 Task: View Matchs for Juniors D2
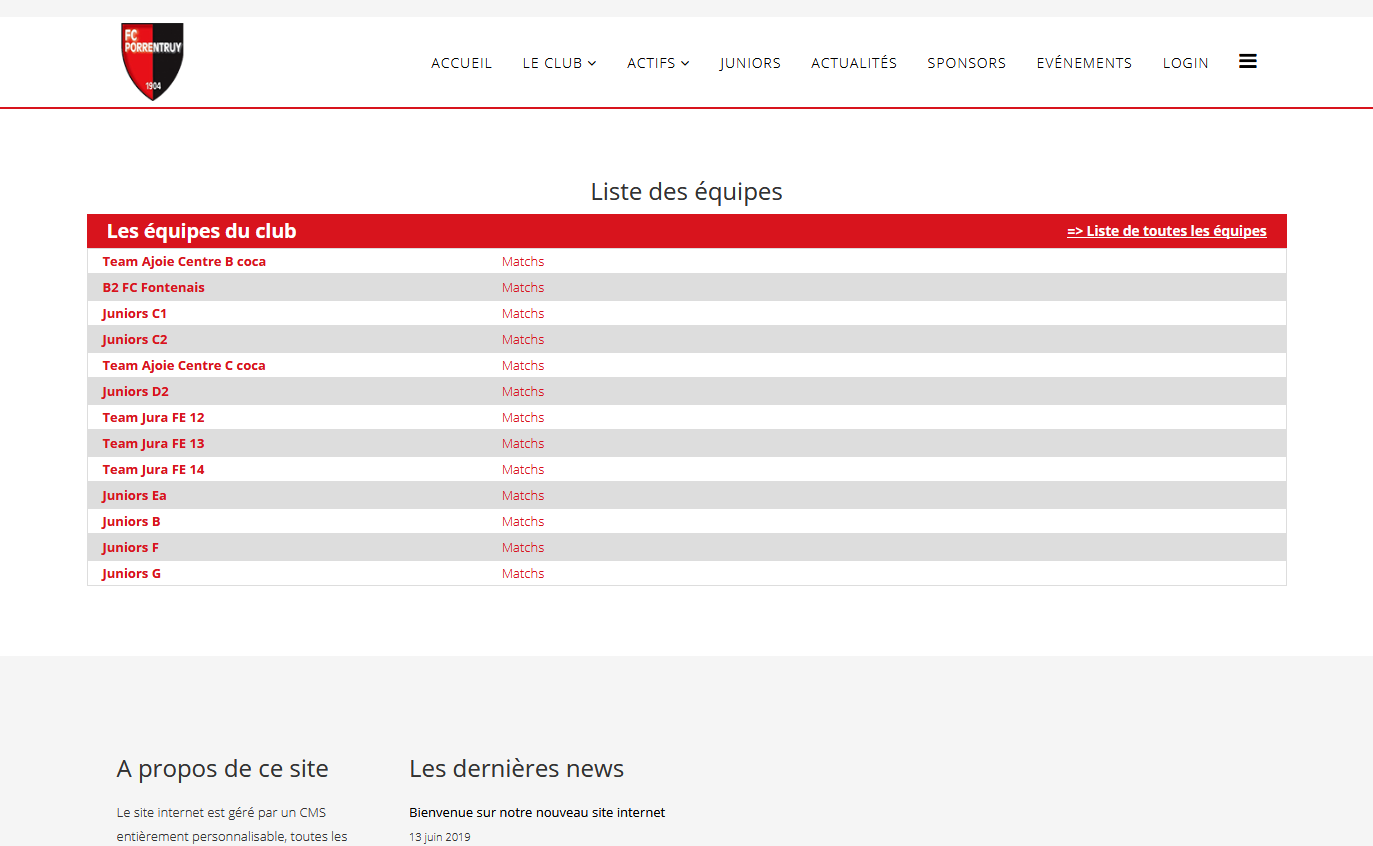click(523, 391)
